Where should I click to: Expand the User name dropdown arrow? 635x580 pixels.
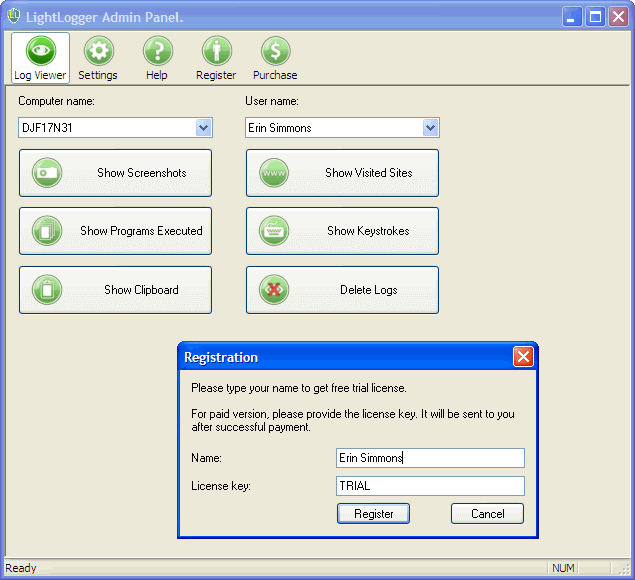pos(430,128)
